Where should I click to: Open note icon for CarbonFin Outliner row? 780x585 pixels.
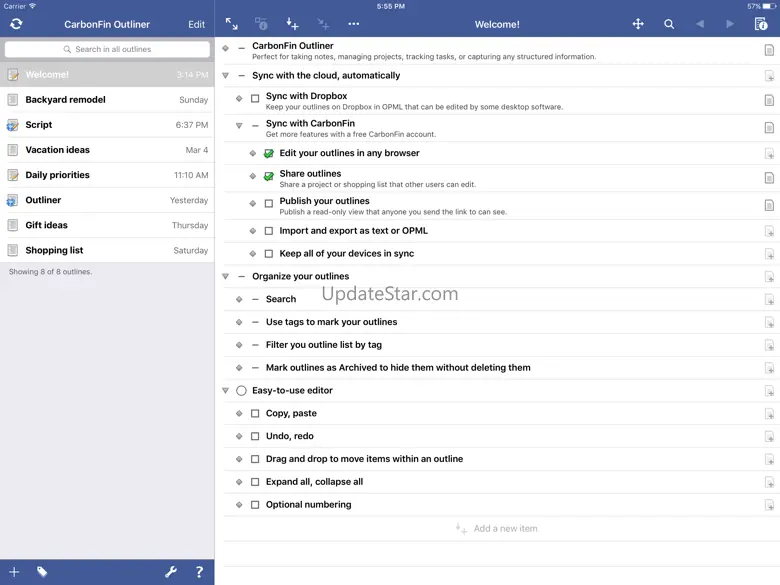pyautogui.click(x=769, y=50)
